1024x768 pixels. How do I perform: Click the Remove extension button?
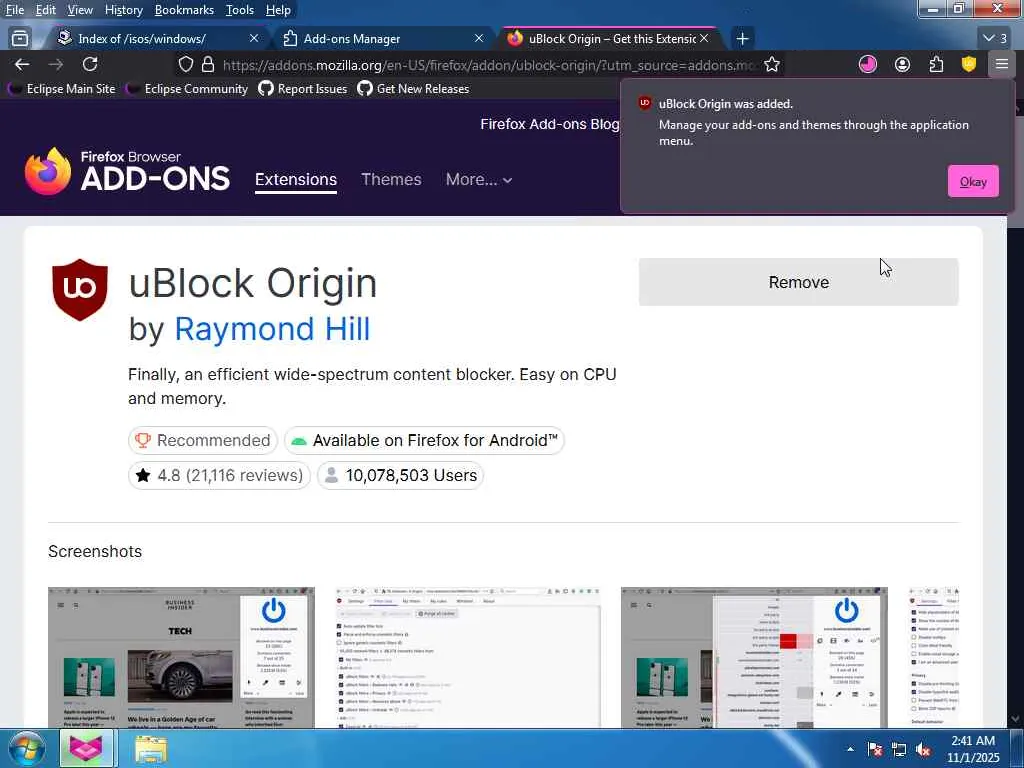click(x=798, y=282)
